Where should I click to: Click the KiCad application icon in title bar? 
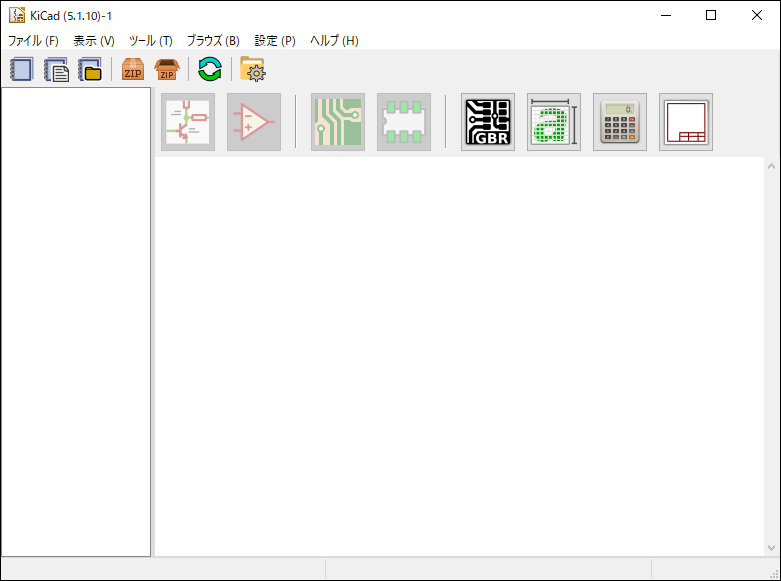[17, 15]
